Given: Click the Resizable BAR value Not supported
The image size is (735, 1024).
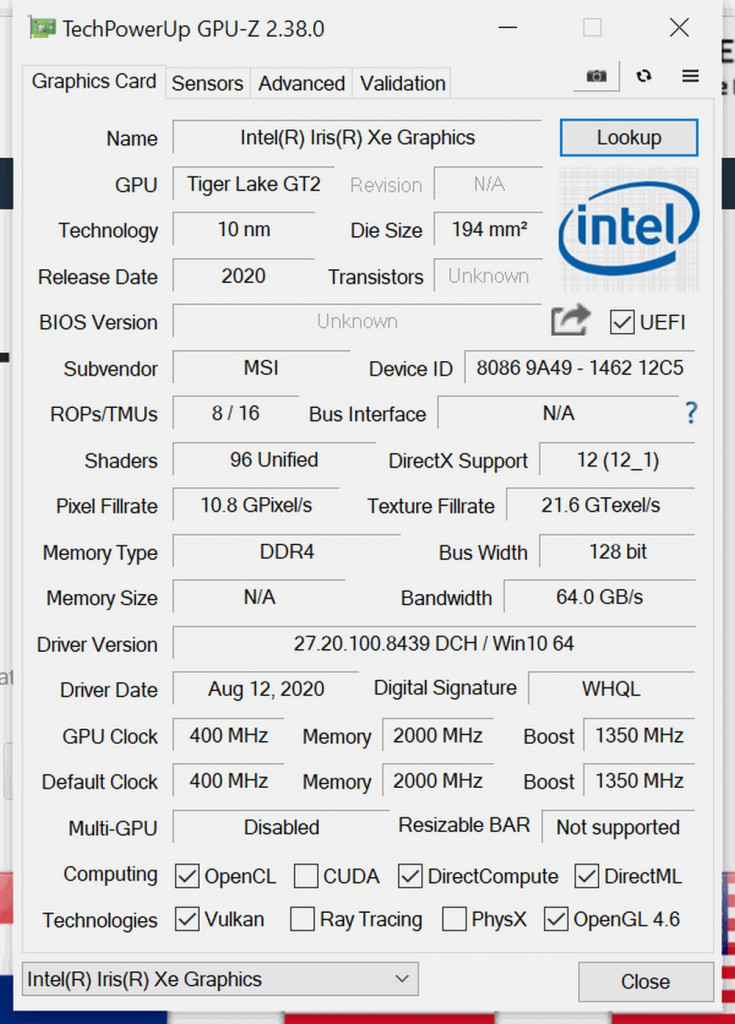Looking at the screenshot, I should click(x=618, y=827).
